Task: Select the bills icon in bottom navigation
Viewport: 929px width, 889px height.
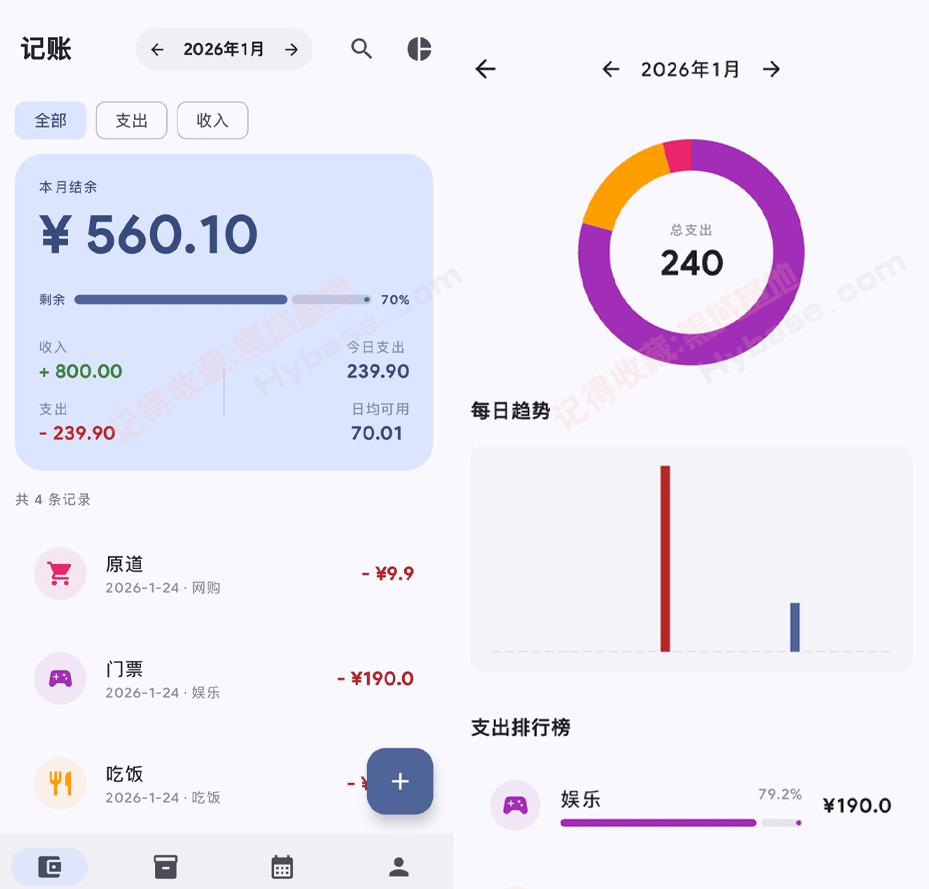Action: [165, 868]
